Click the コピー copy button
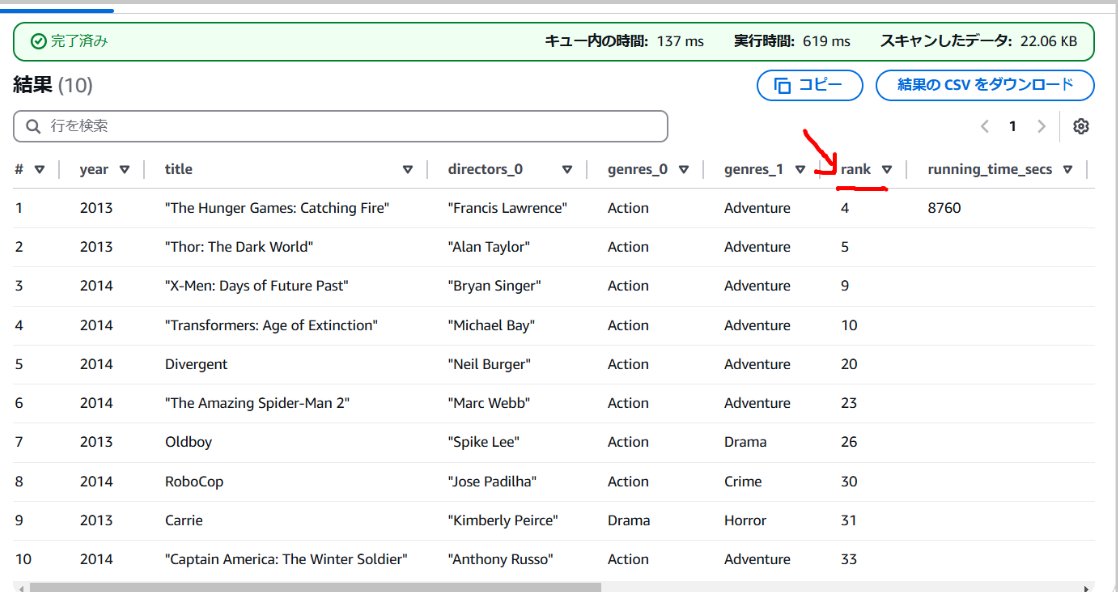The width and height of the screenshot is (1118, 592). pos(810,85)
